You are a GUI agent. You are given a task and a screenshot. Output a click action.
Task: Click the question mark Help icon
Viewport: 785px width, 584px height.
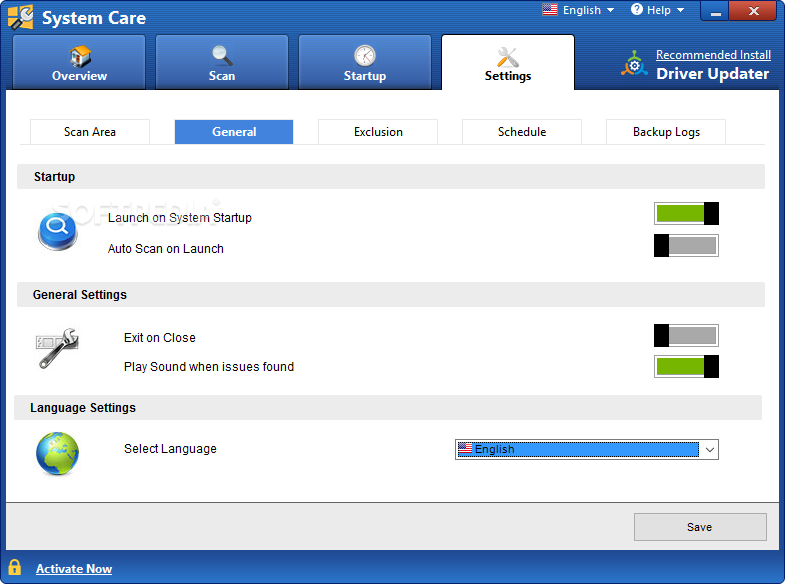click(x=636, y=10)
